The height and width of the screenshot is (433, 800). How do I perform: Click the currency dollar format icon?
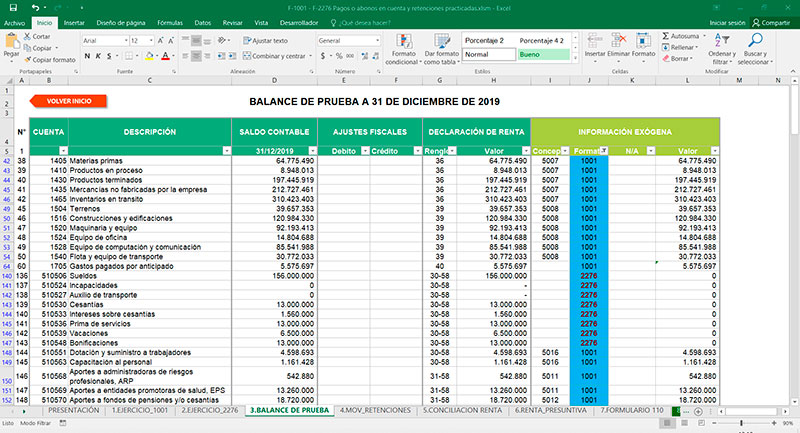click(x=322, y=56)
